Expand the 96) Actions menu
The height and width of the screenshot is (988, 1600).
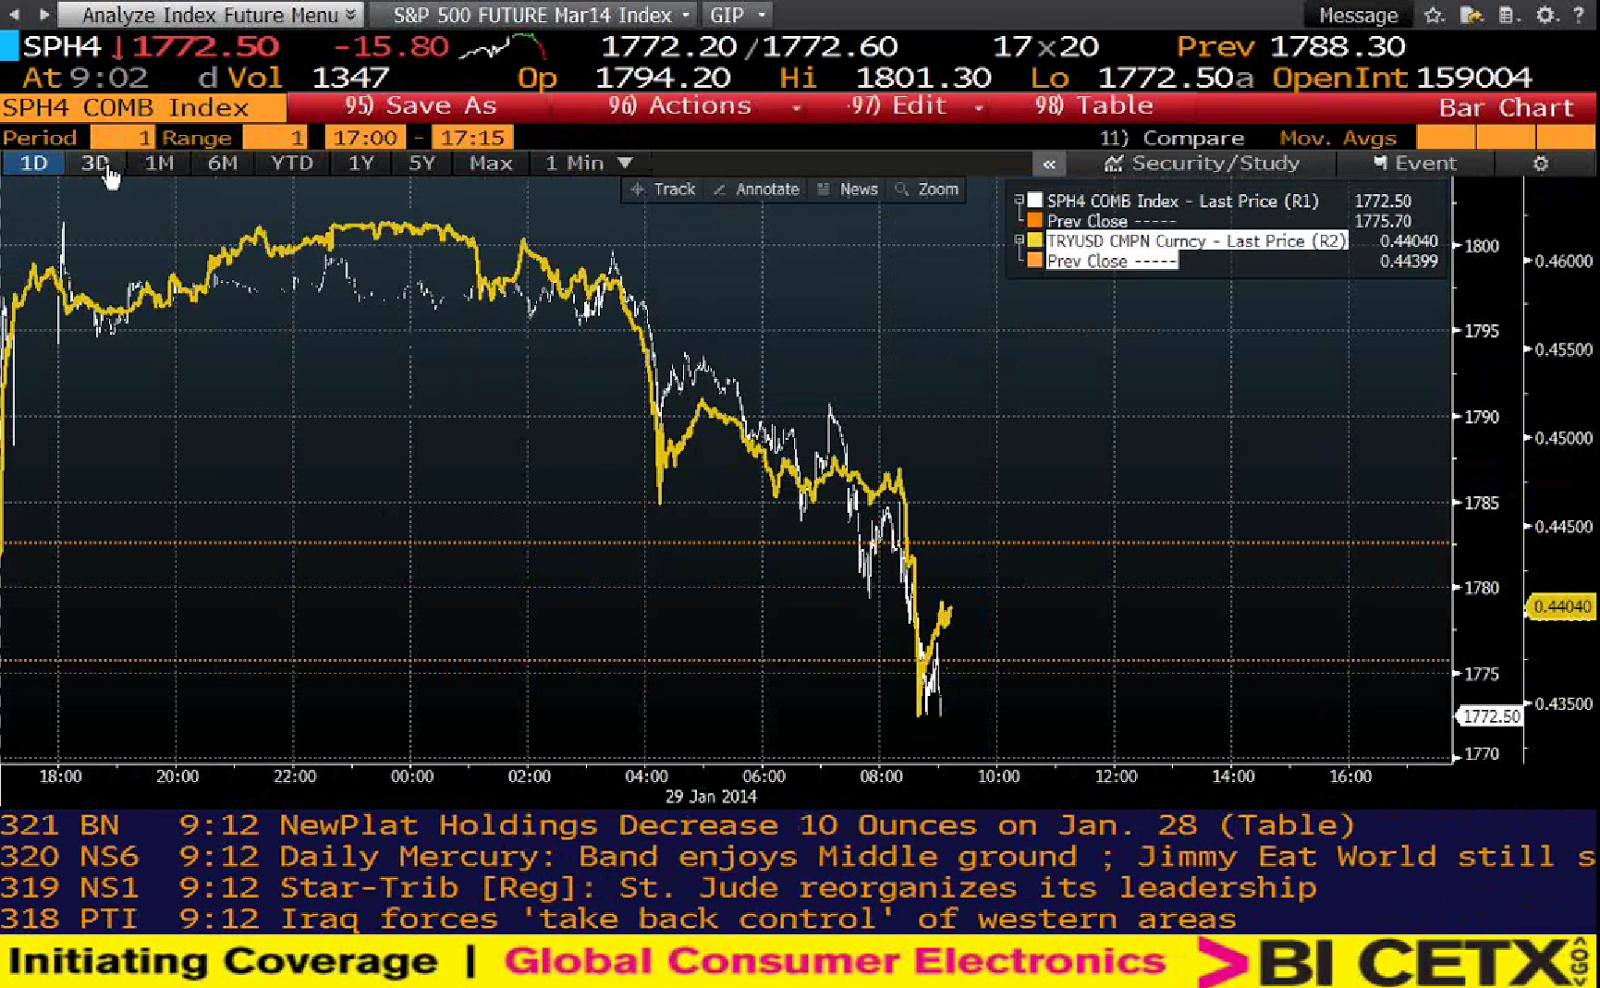(x=704, y=106)
